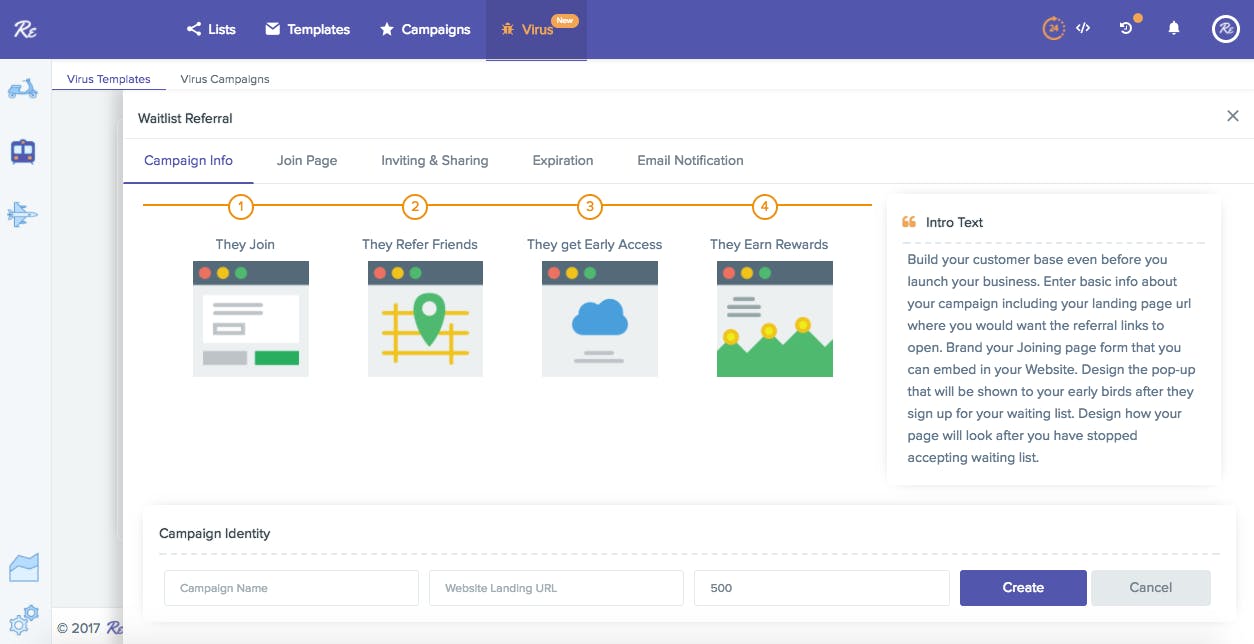Image resolution: width=1254 pixels, height=644 pixels.
Task: Open the Re profile avatar
Action: point(1226,29)
